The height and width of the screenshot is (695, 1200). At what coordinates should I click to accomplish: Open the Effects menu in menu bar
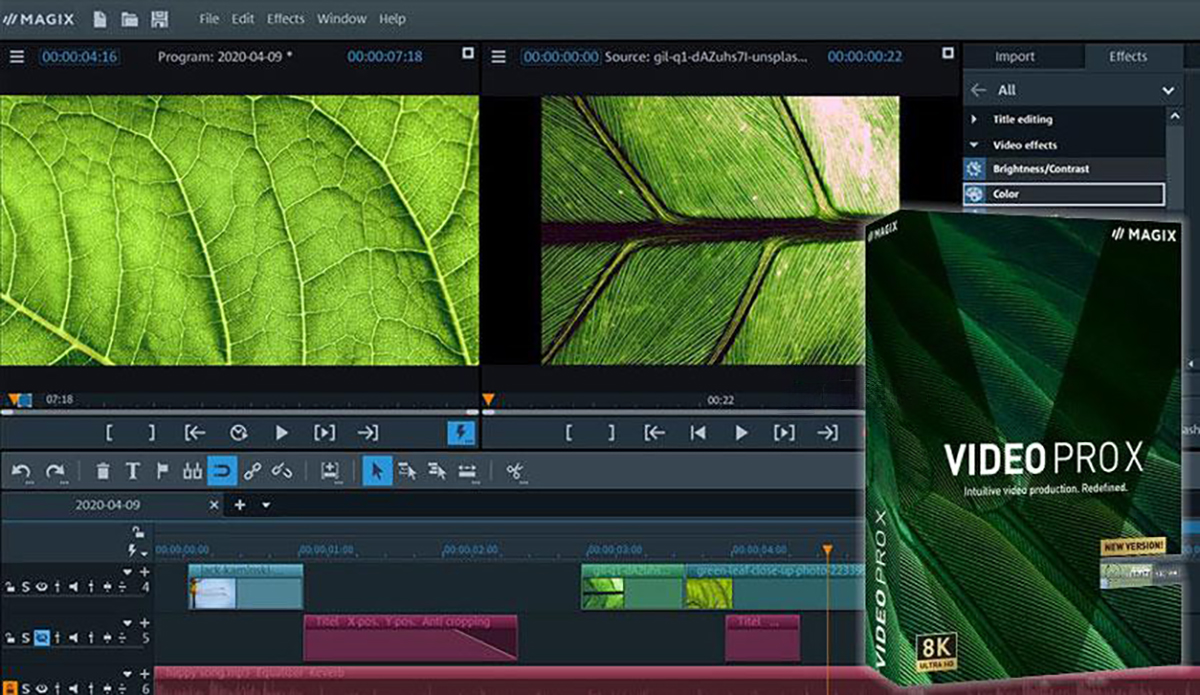tap(285, 19)
